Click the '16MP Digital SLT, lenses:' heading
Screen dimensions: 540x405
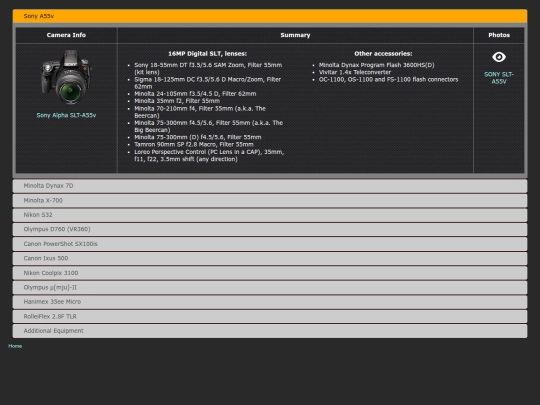point(207,54)
